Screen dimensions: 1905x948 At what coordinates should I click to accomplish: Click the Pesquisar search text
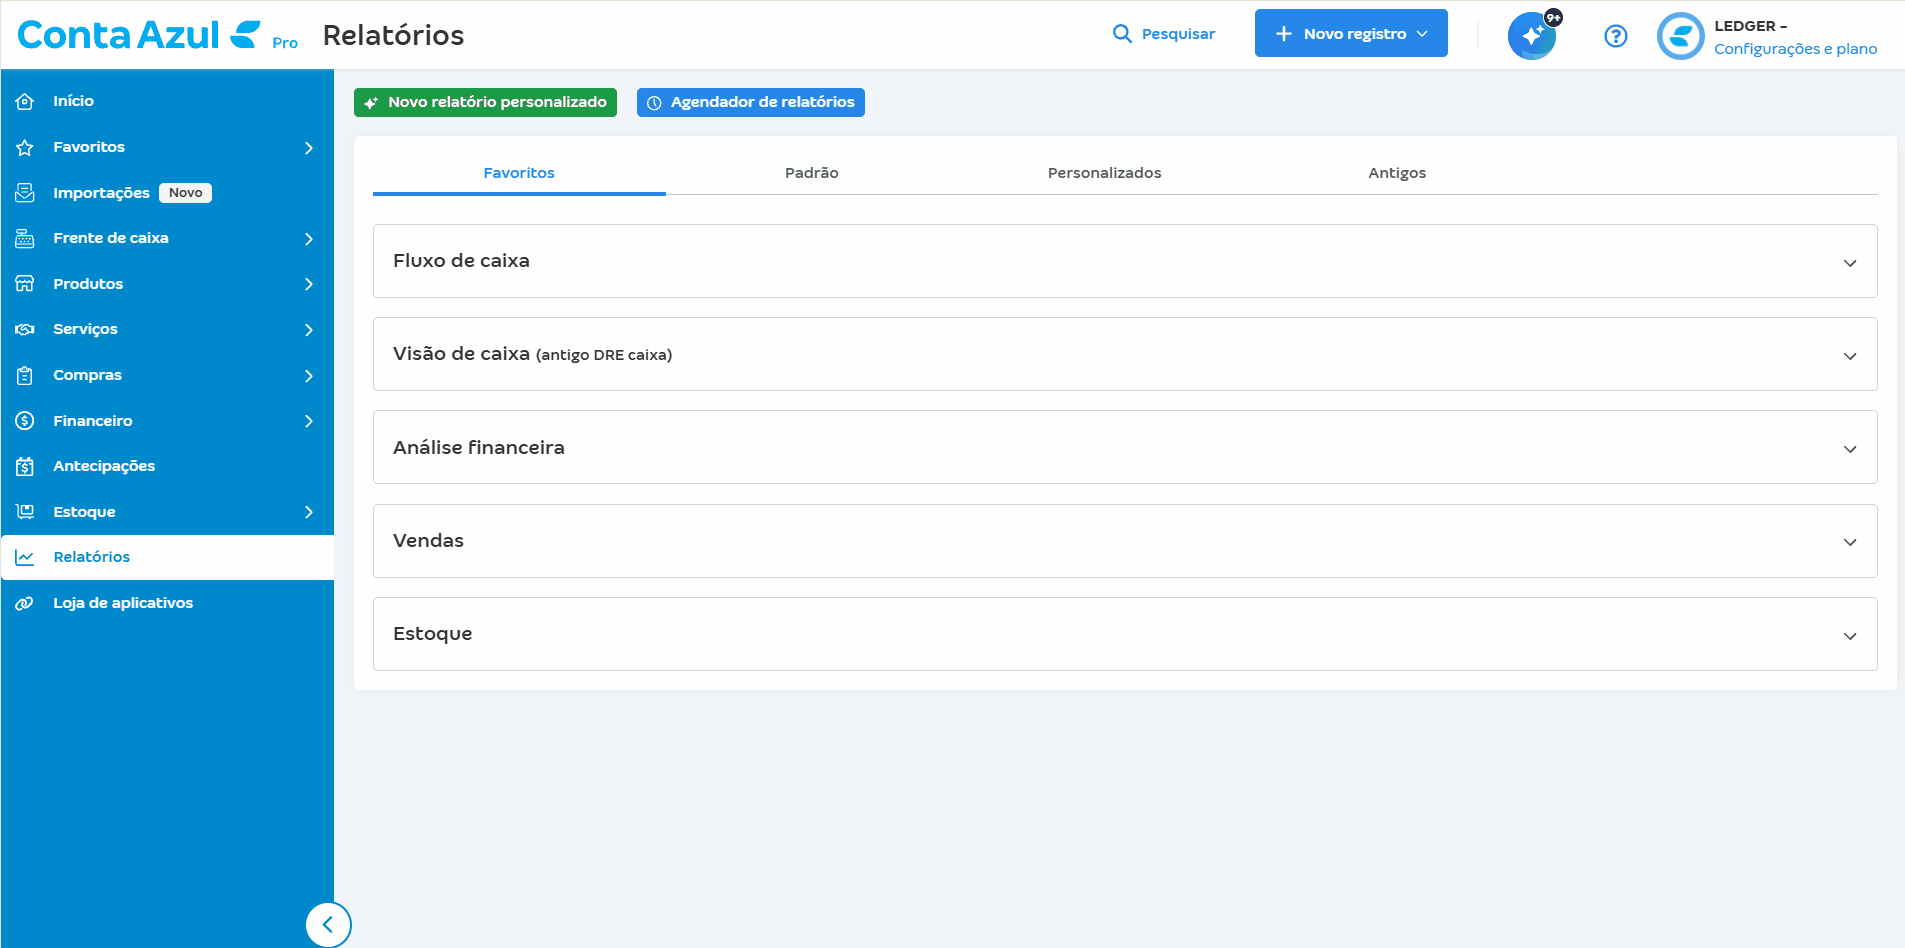tap(1178, 34)
